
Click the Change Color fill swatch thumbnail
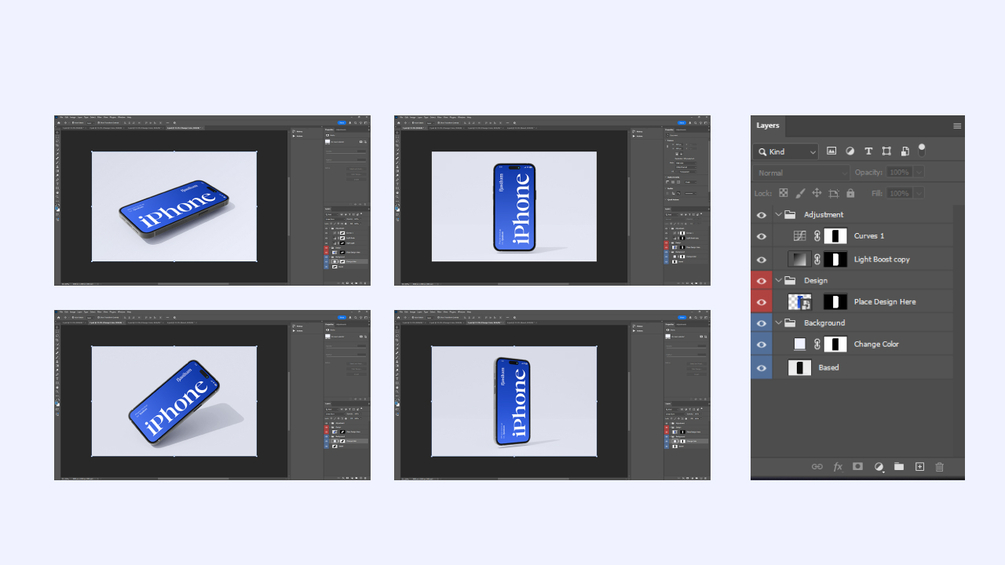click(799, 344)
